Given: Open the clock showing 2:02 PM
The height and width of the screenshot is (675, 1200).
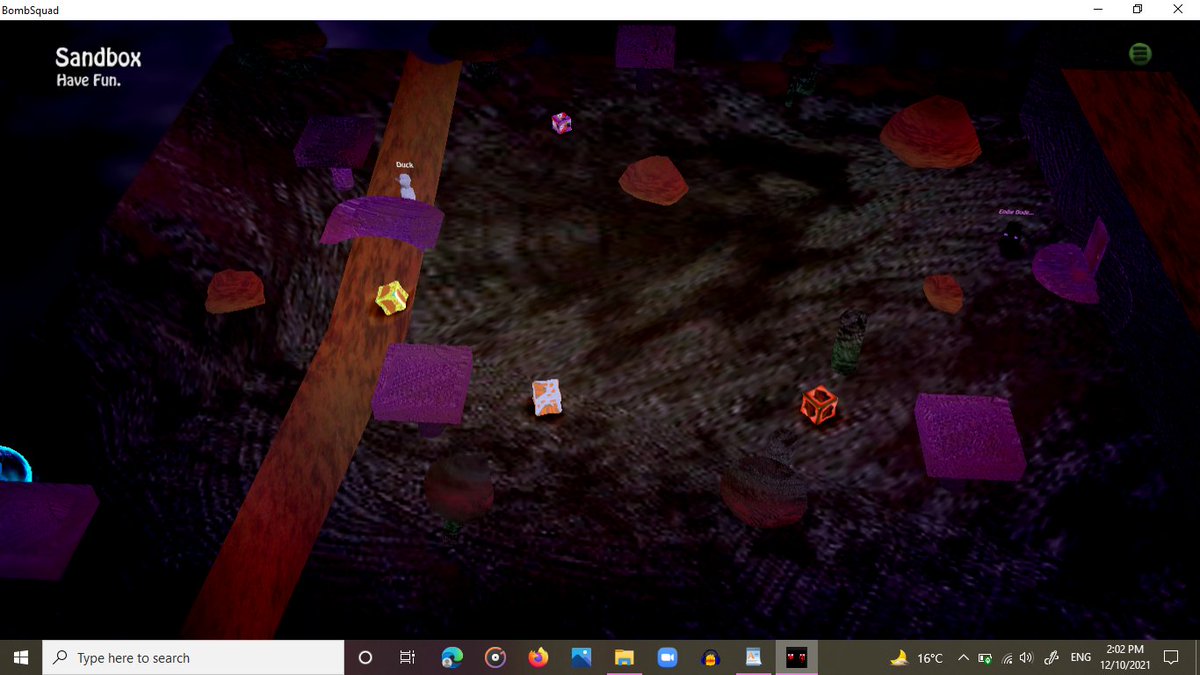Looking at the screenshot, I should coord(1126,657).
